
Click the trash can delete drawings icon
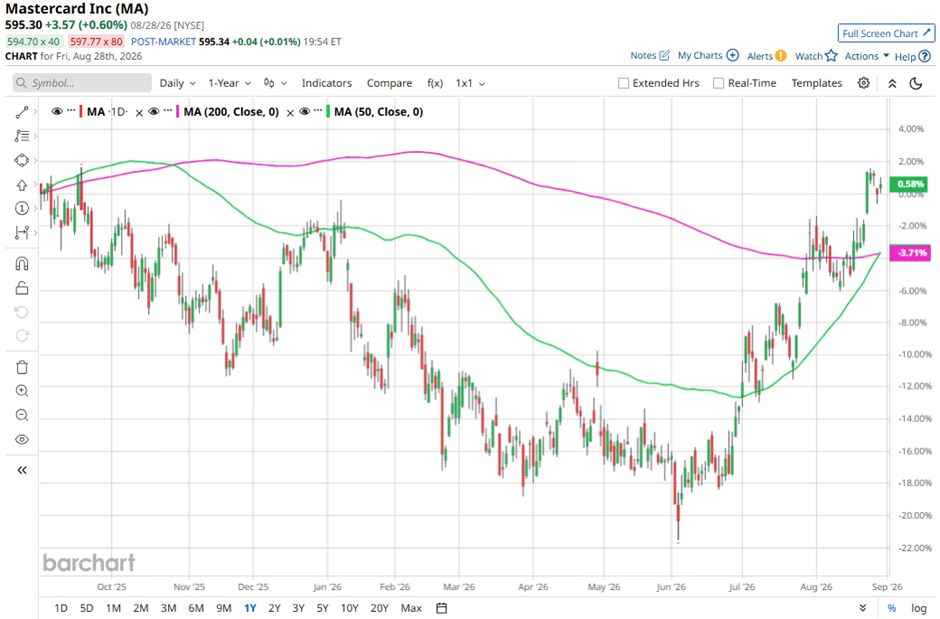22,367
